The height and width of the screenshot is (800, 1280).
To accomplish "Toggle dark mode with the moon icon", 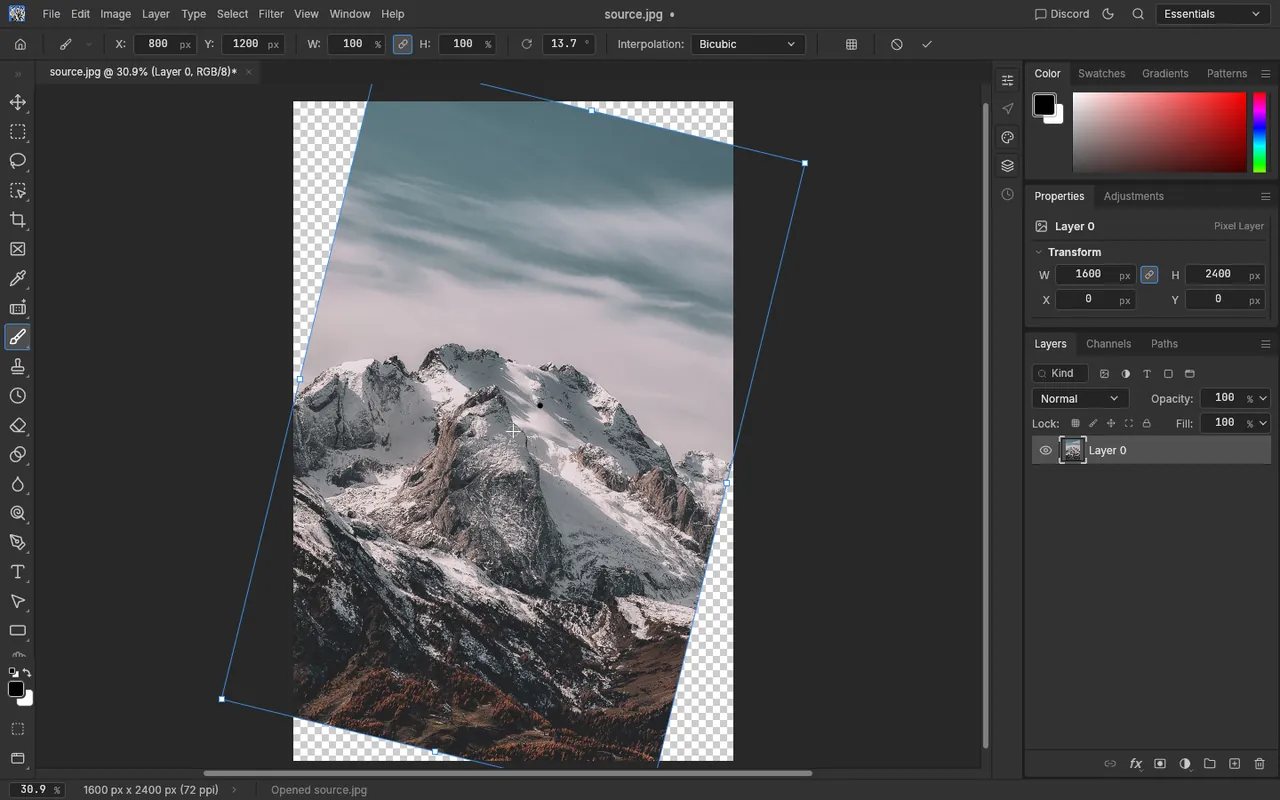I will [x=1108, y=14].
